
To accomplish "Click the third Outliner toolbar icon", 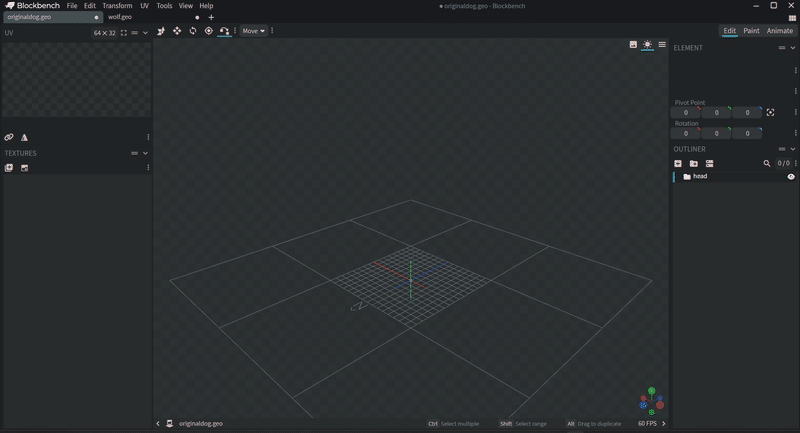I will (710, 164).
